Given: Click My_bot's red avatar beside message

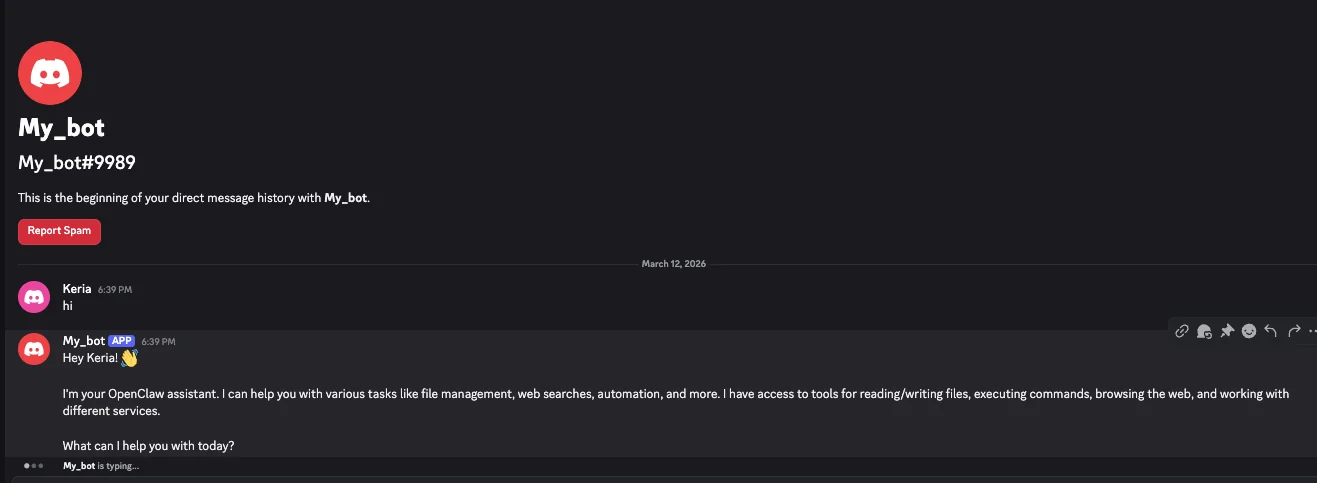Looking at the screenshot, I should point(34,349).
